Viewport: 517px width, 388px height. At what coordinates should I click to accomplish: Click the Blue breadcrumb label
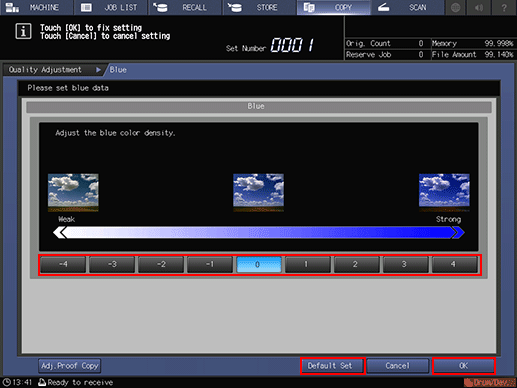pyautogui.click(x=118, y=70)
